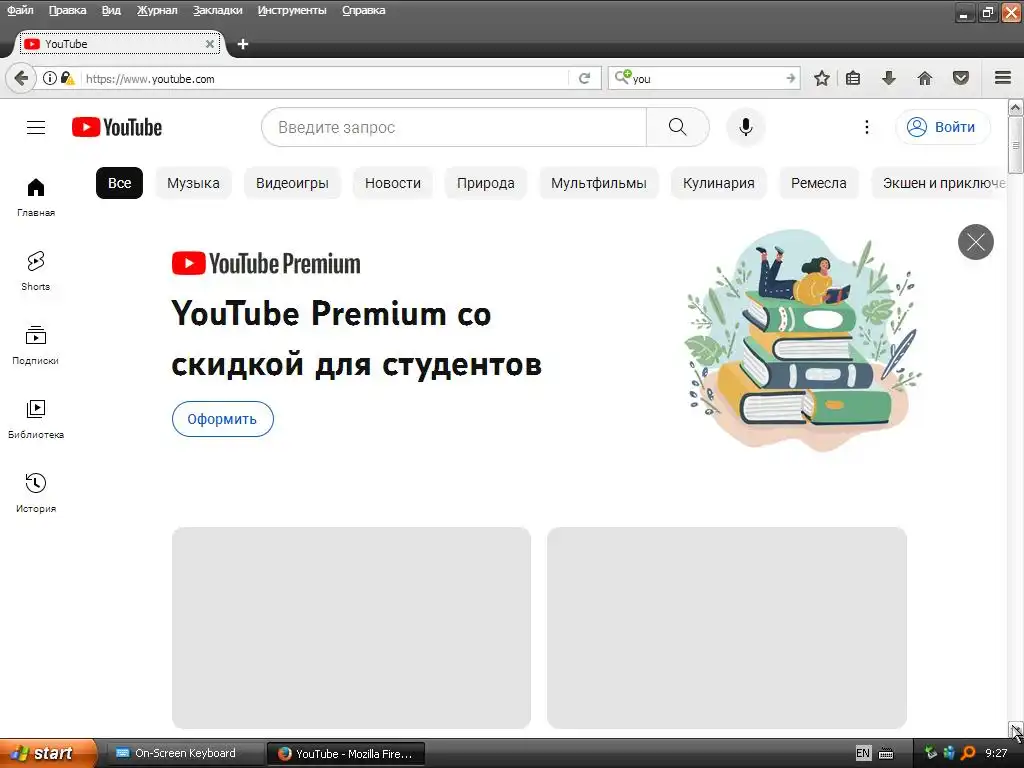Click the browser search box containing you

(705, 78)
